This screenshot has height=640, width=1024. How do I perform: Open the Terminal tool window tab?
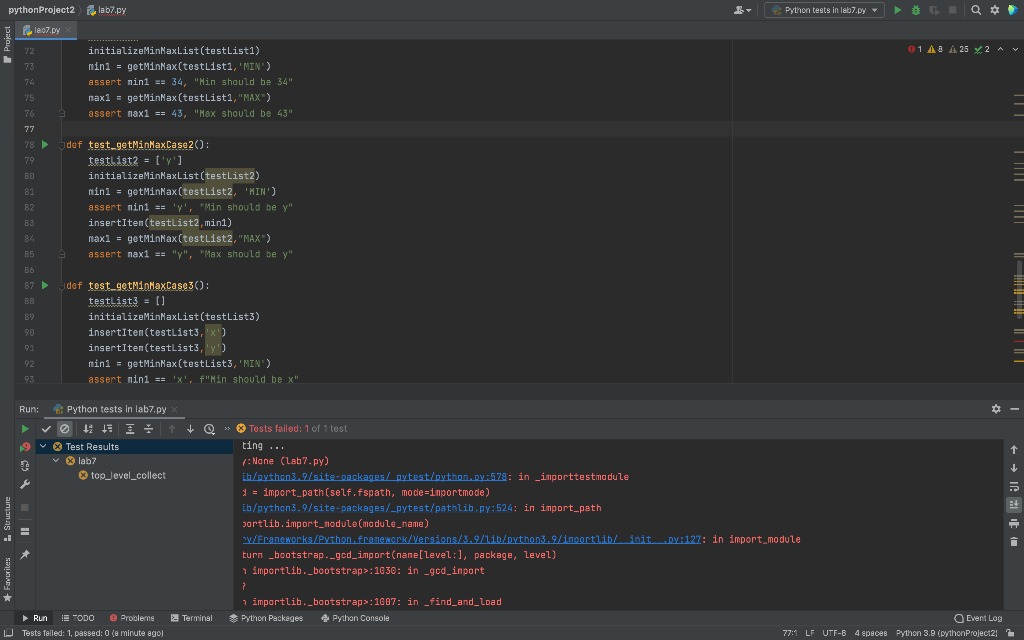coord(191,618)
